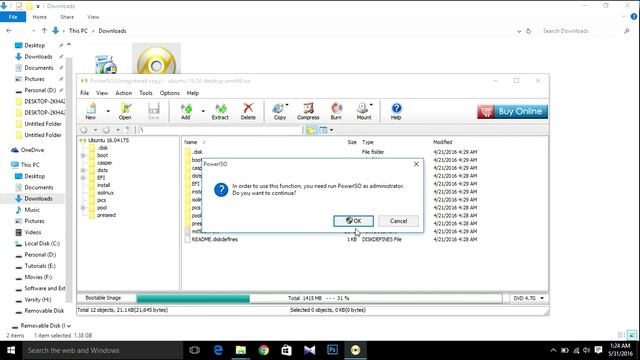Click the New toolbar icon in PowerISO
This screenshot has width=640, height=360.
point(91,111)
